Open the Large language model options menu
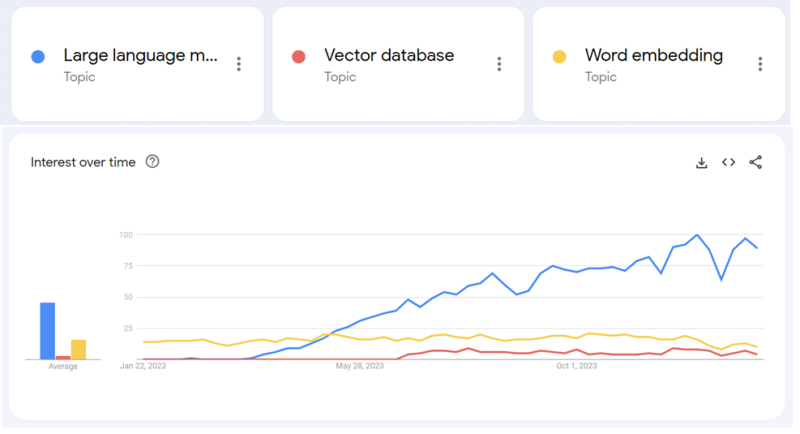 pos(239,64)
